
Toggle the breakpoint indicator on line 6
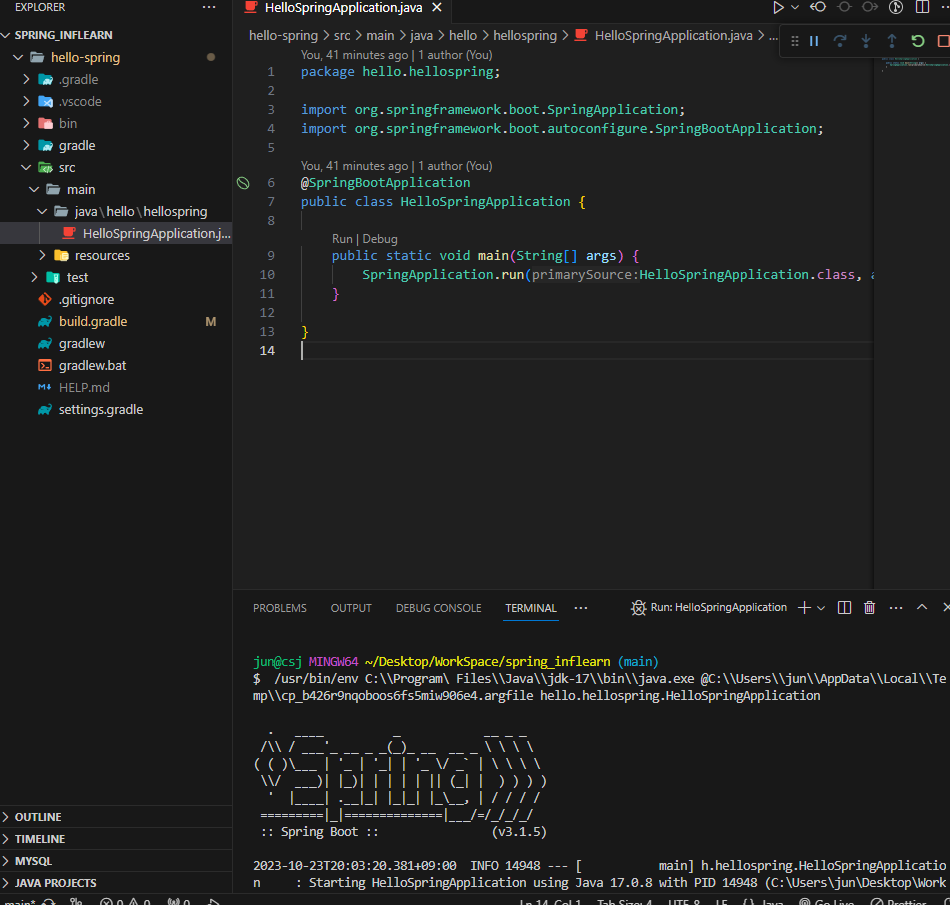point(242,182)
